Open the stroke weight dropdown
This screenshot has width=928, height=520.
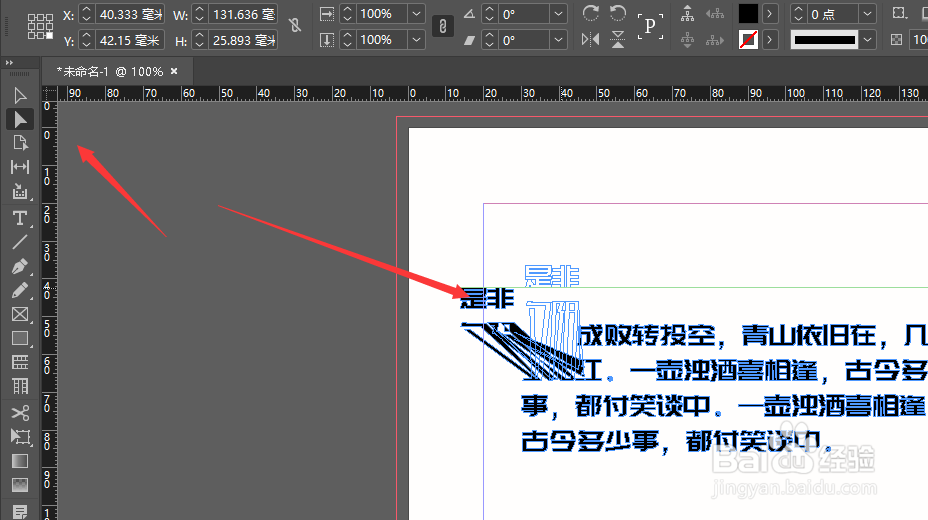point(867,14)
